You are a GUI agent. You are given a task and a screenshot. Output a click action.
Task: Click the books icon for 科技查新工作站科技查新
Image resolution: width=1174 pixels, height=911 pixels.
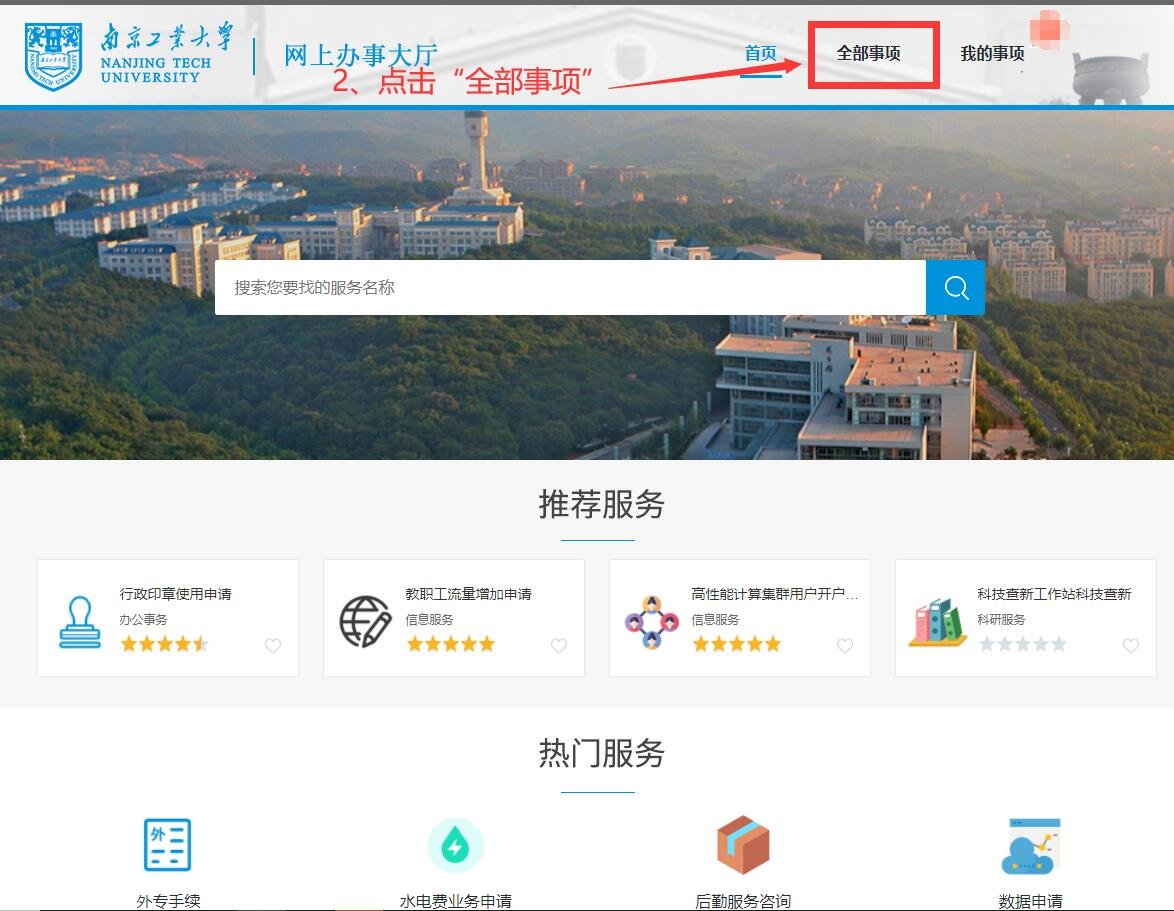pyautogui.click(x=937, y=621)
